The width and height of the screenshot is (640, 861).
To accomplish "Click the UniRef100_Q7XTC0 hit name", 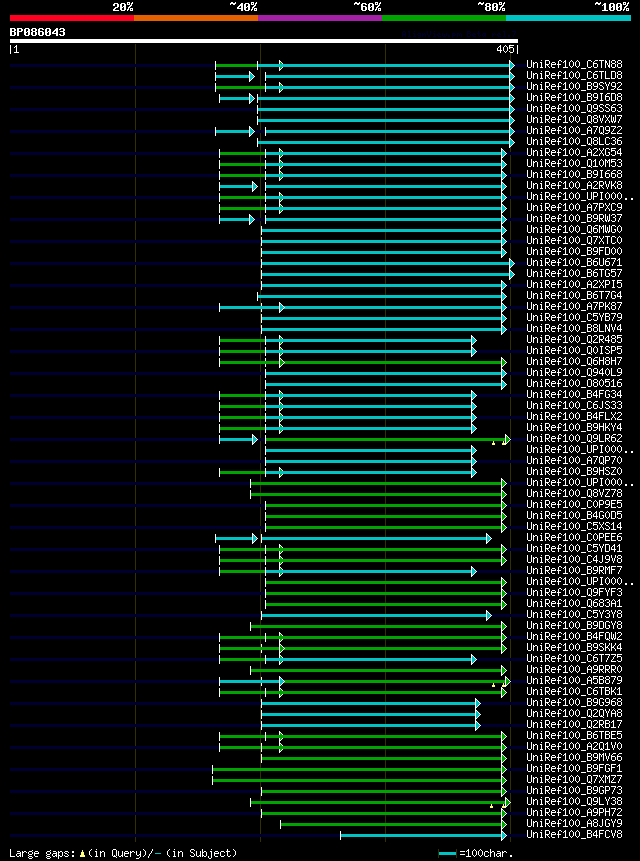I will [x=574, y=241].
